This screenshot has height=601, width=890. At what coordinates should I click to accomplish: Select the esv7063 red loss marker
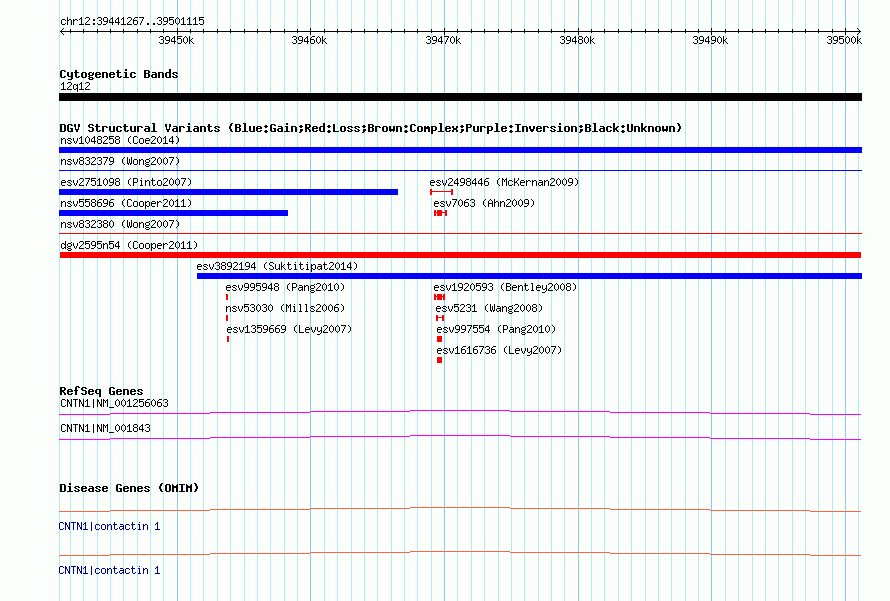coord(440,213)
